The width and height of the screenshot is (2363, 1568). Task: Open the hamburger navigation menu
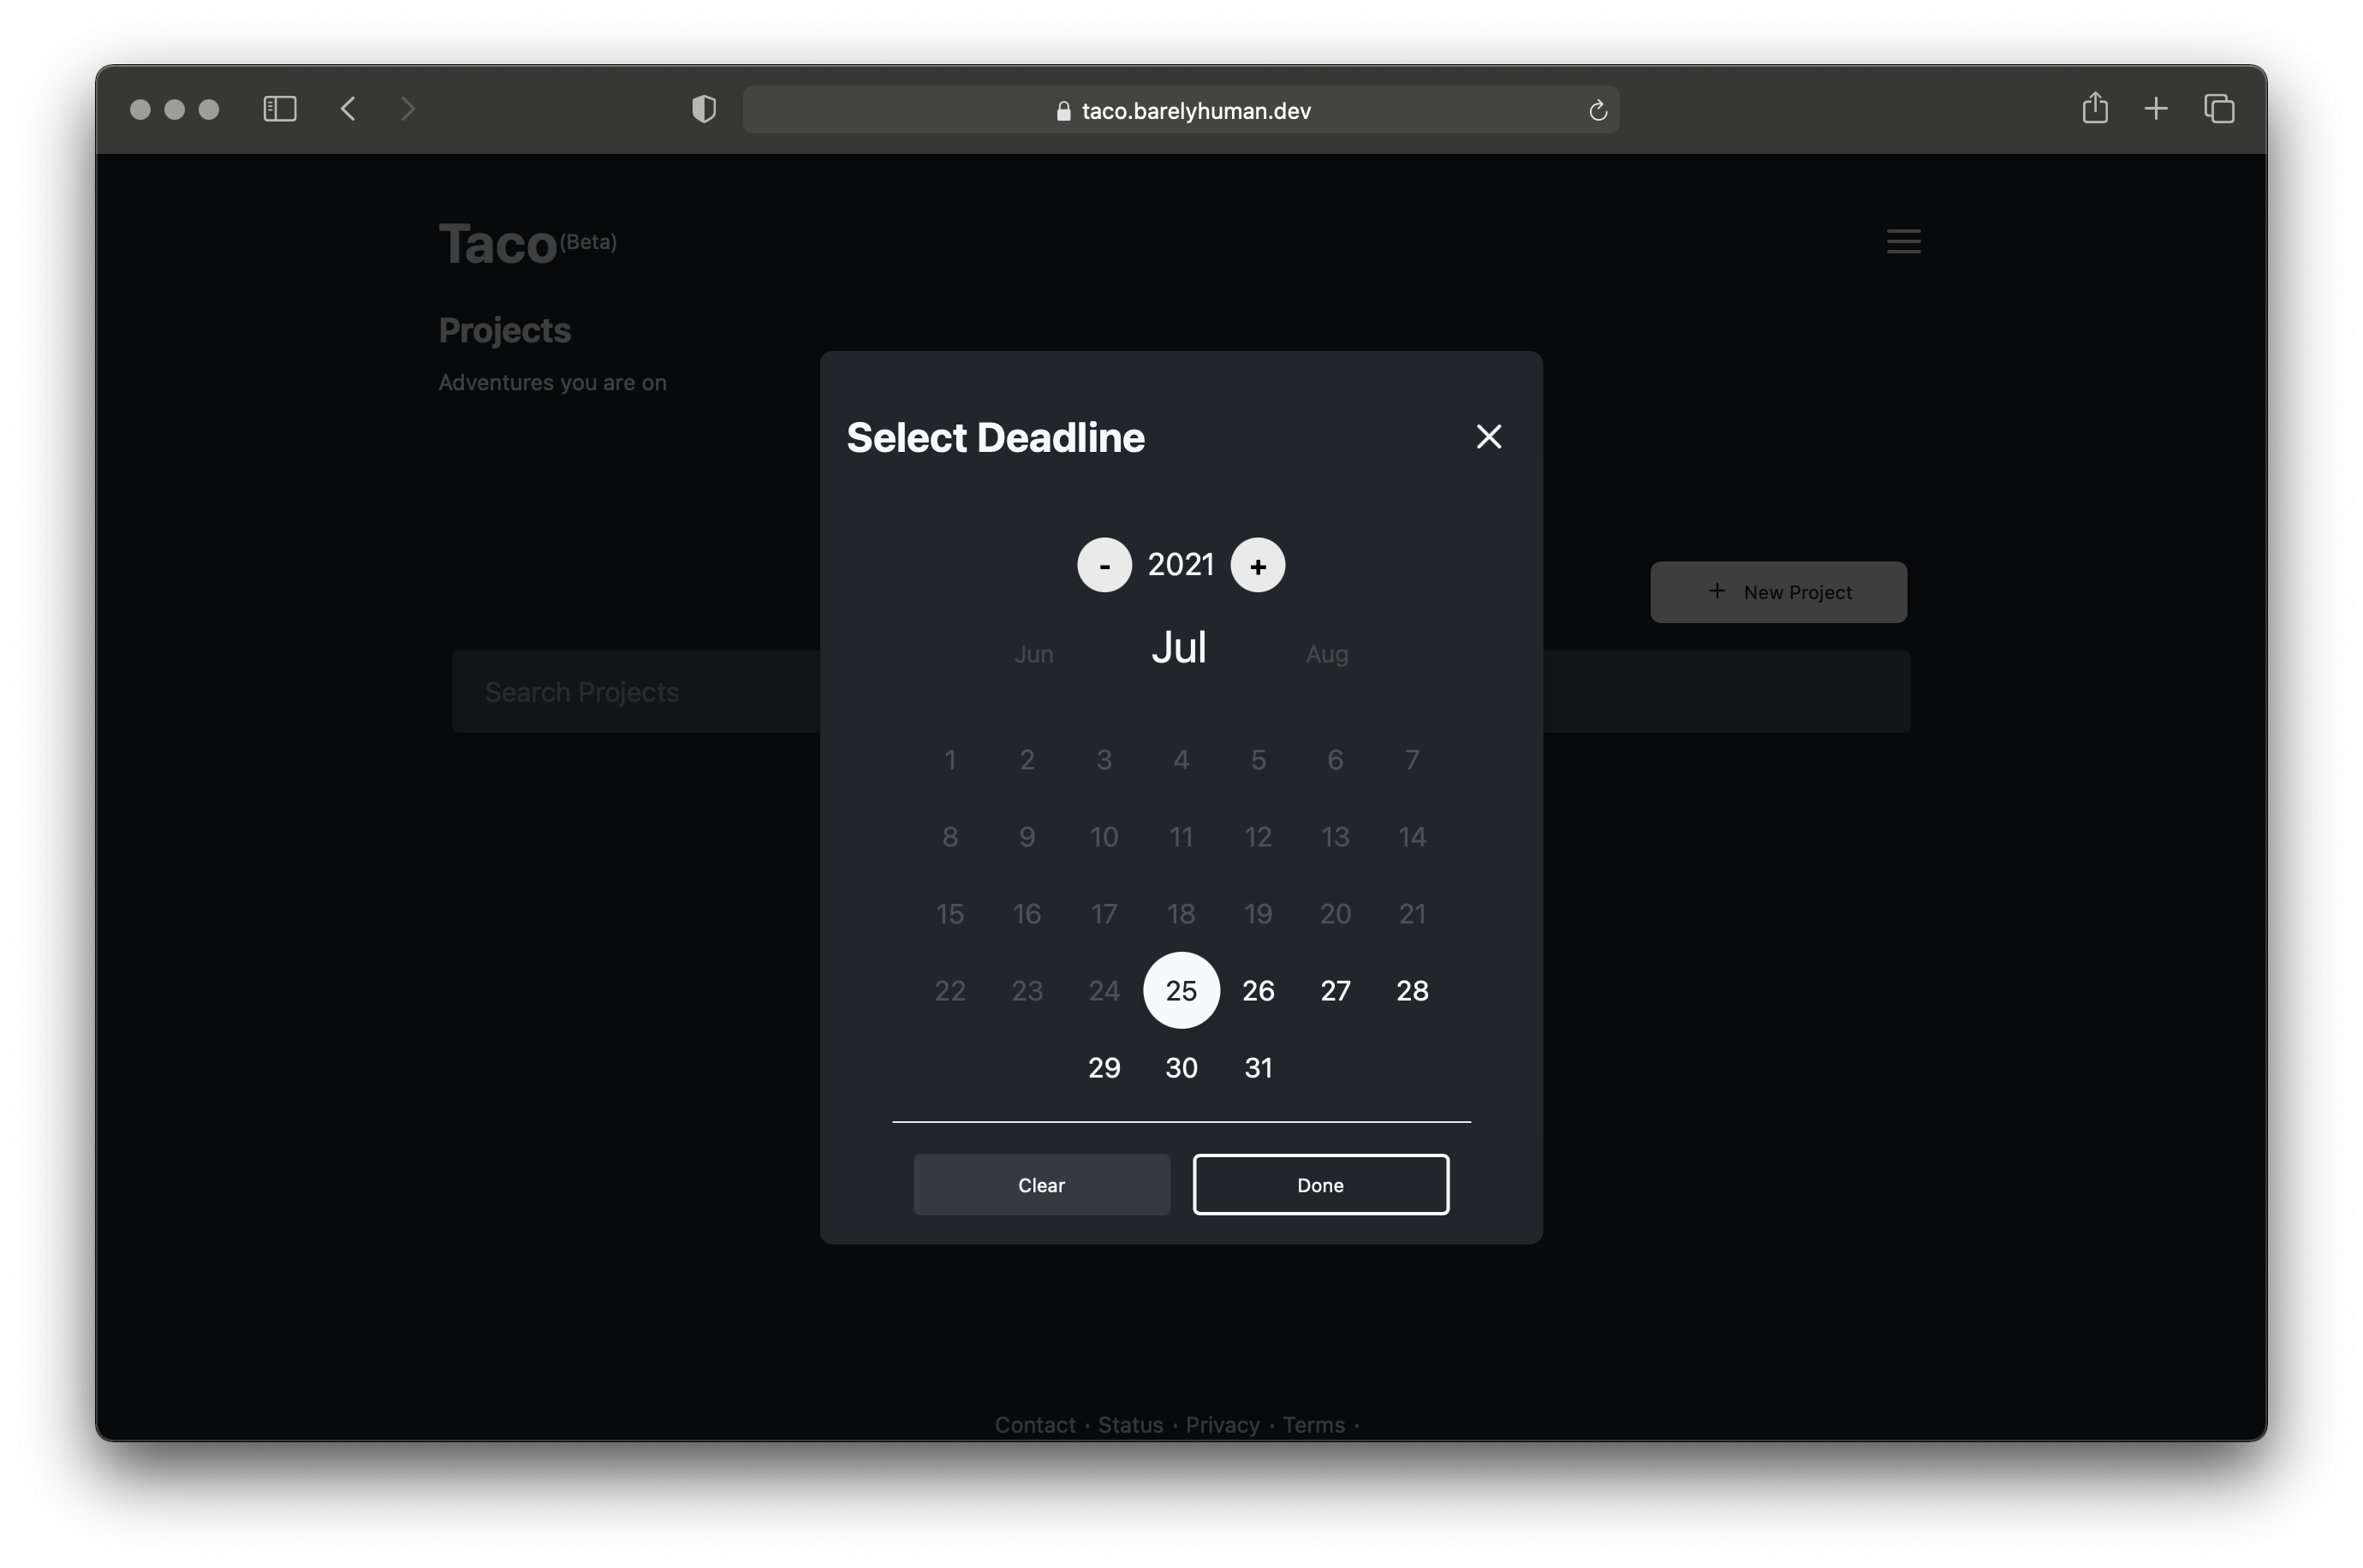[1902, 241]
